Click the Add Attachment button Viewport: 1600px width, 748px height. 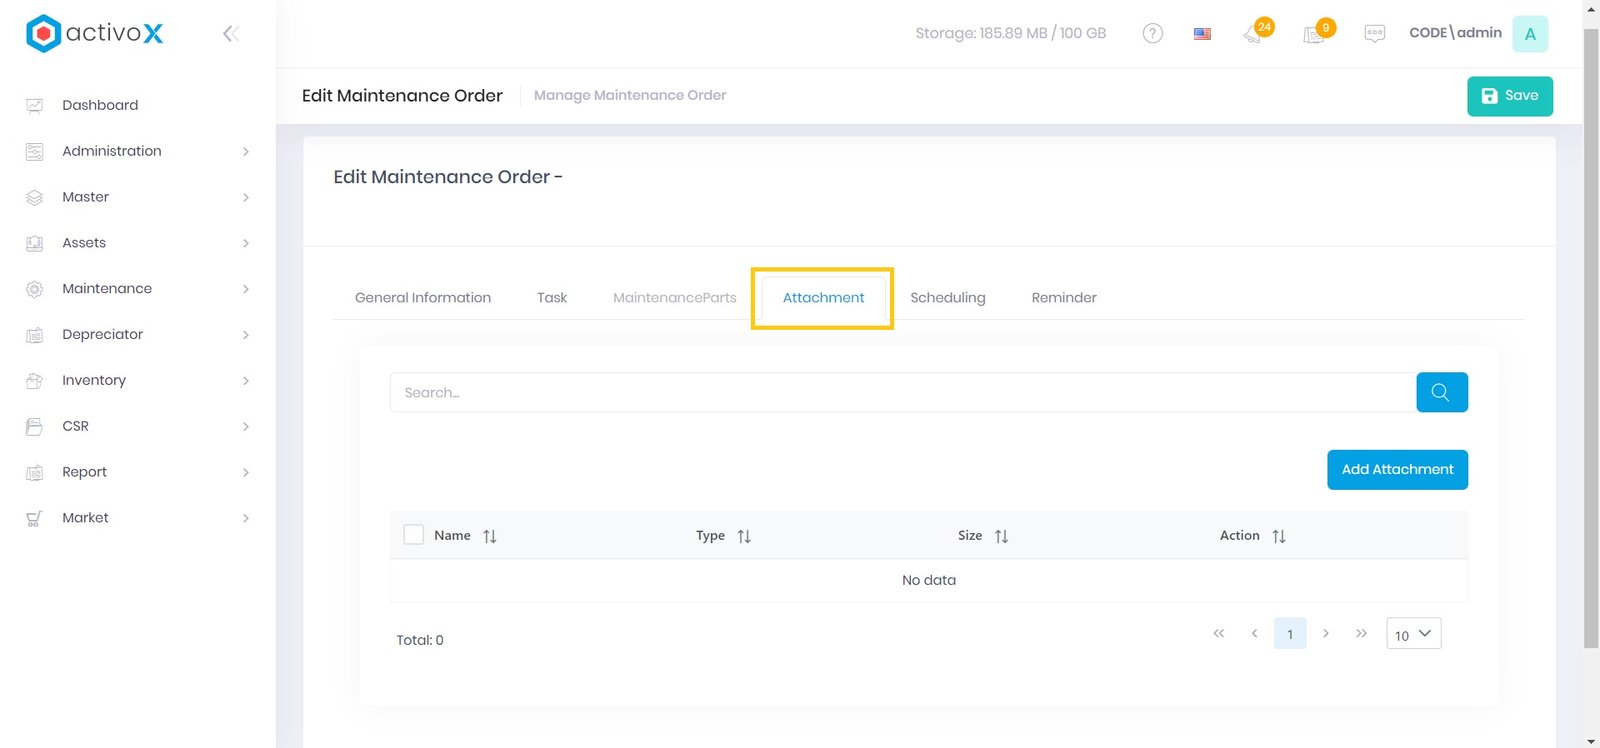point(1397,470)
